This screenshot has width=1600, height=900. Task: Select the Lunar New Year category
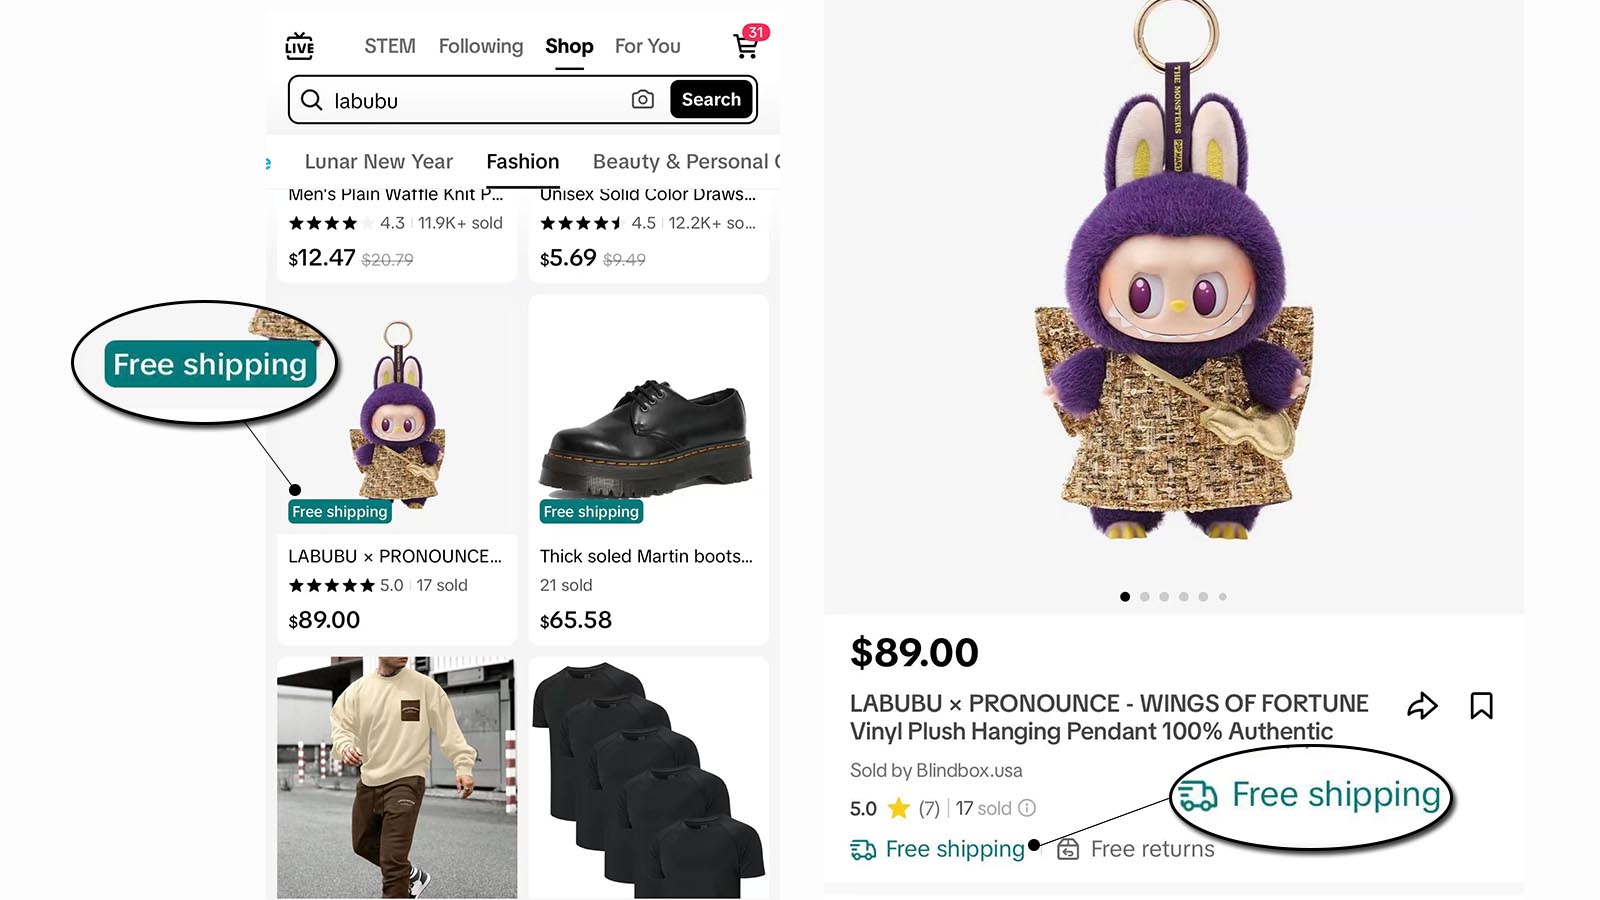click(378, 162)
